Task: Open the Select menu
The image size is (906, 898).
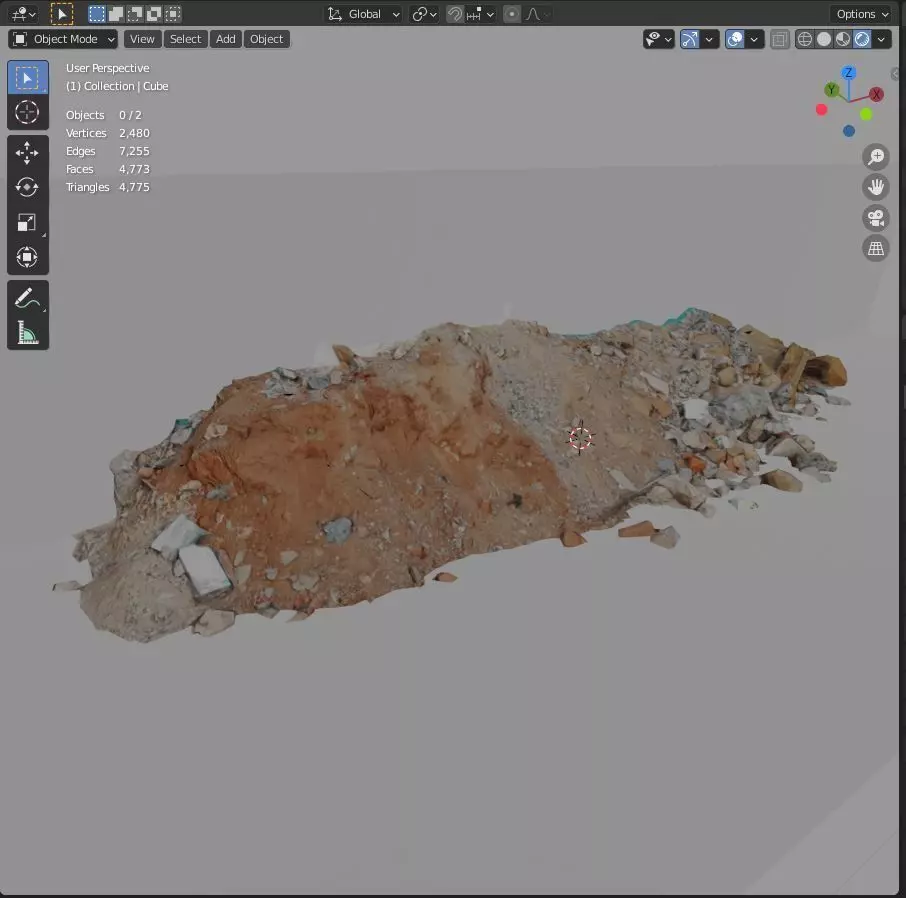Action: (185, 39)
